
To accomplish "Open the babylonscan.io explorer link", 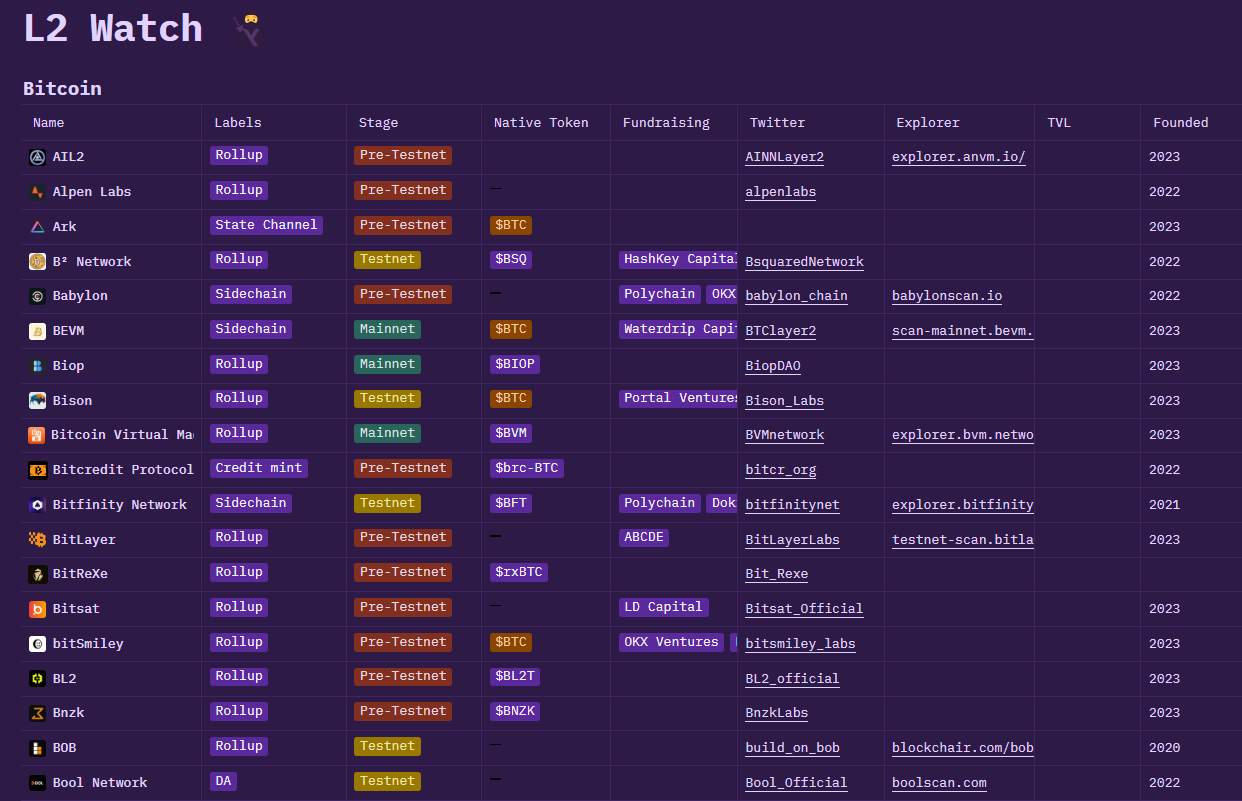I will click(947, 296).
